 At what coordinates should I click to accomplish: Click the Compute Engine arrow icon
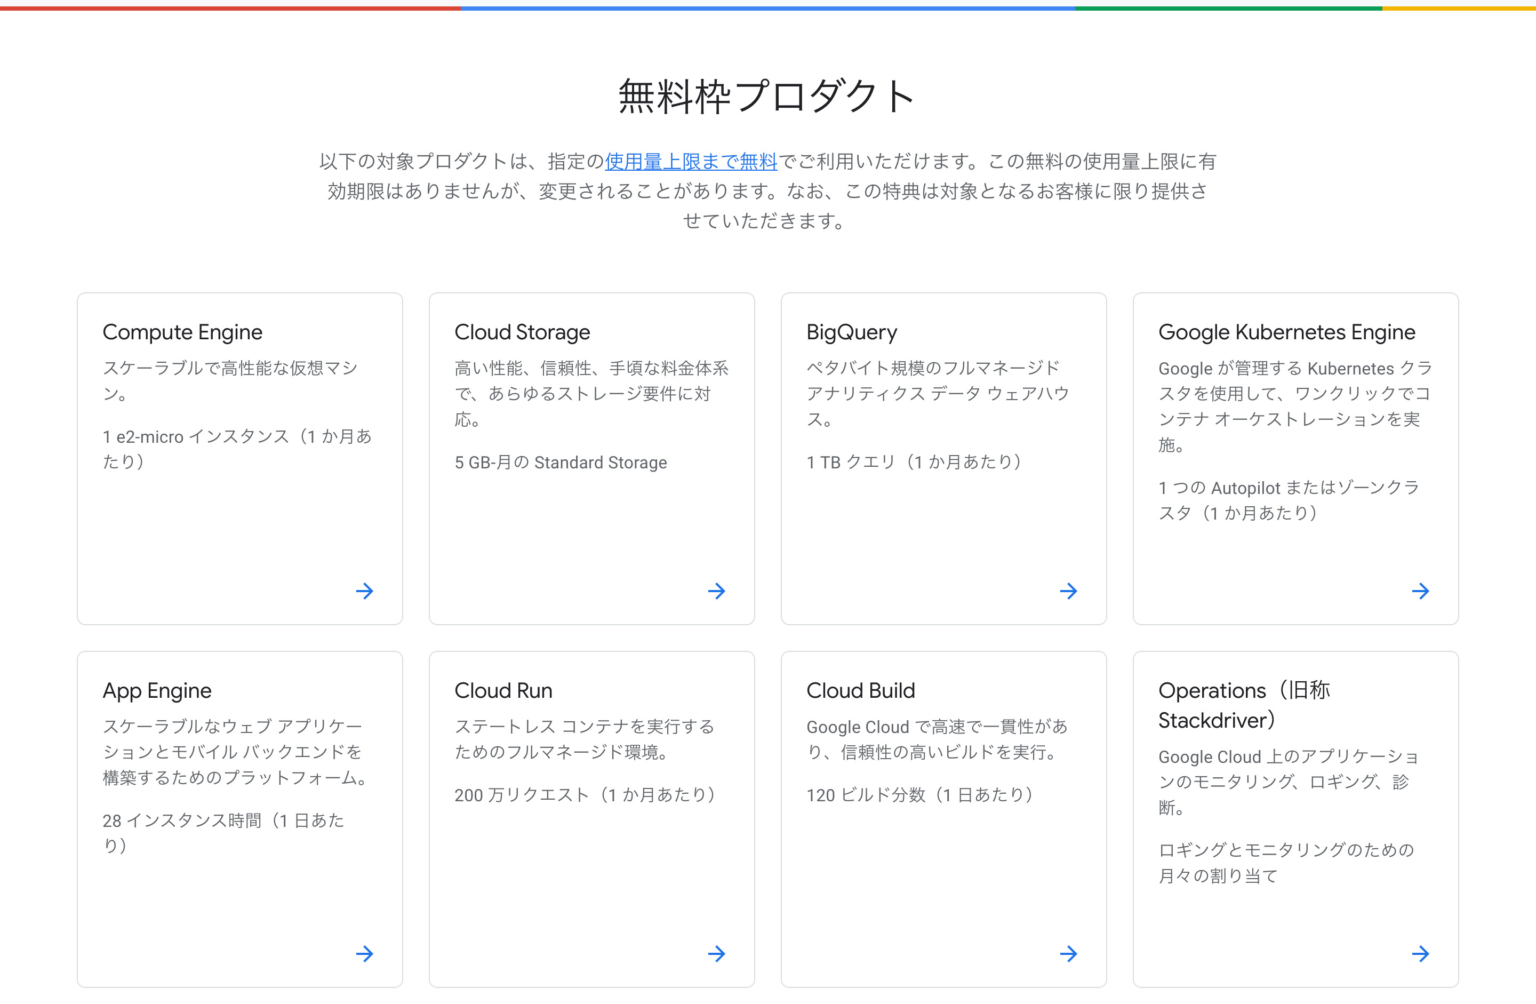[x=364, y=591]
